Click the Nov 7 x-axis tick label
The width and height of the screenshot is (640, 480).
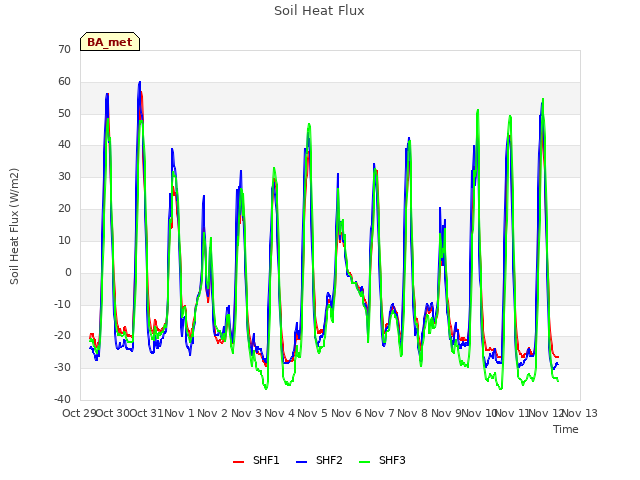[x=379, y=413]
